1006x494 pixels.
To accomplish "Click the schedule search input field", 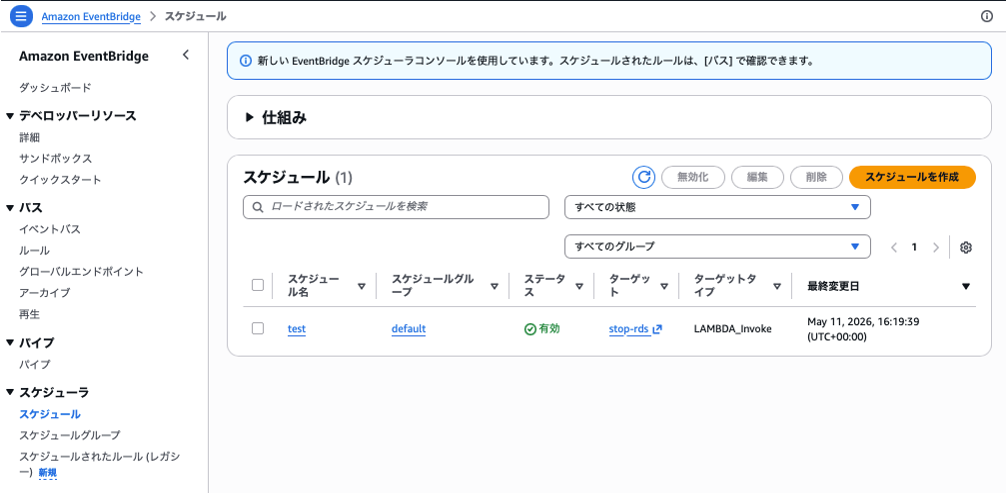I will (x=396, y=207).
